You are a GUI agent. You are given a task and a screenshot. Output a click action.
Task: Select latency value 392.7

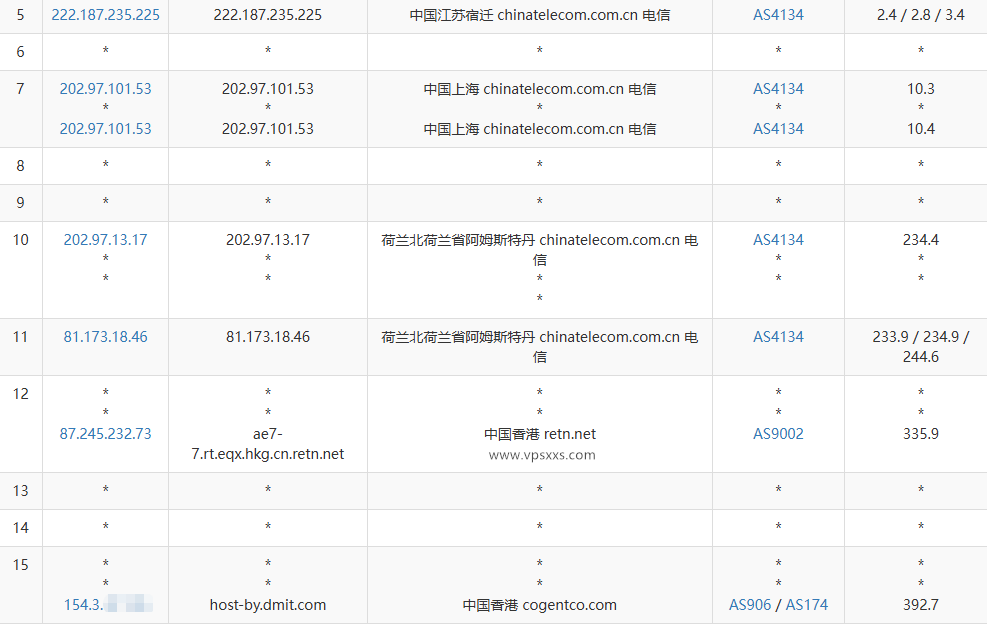click(x=920, y=605)
